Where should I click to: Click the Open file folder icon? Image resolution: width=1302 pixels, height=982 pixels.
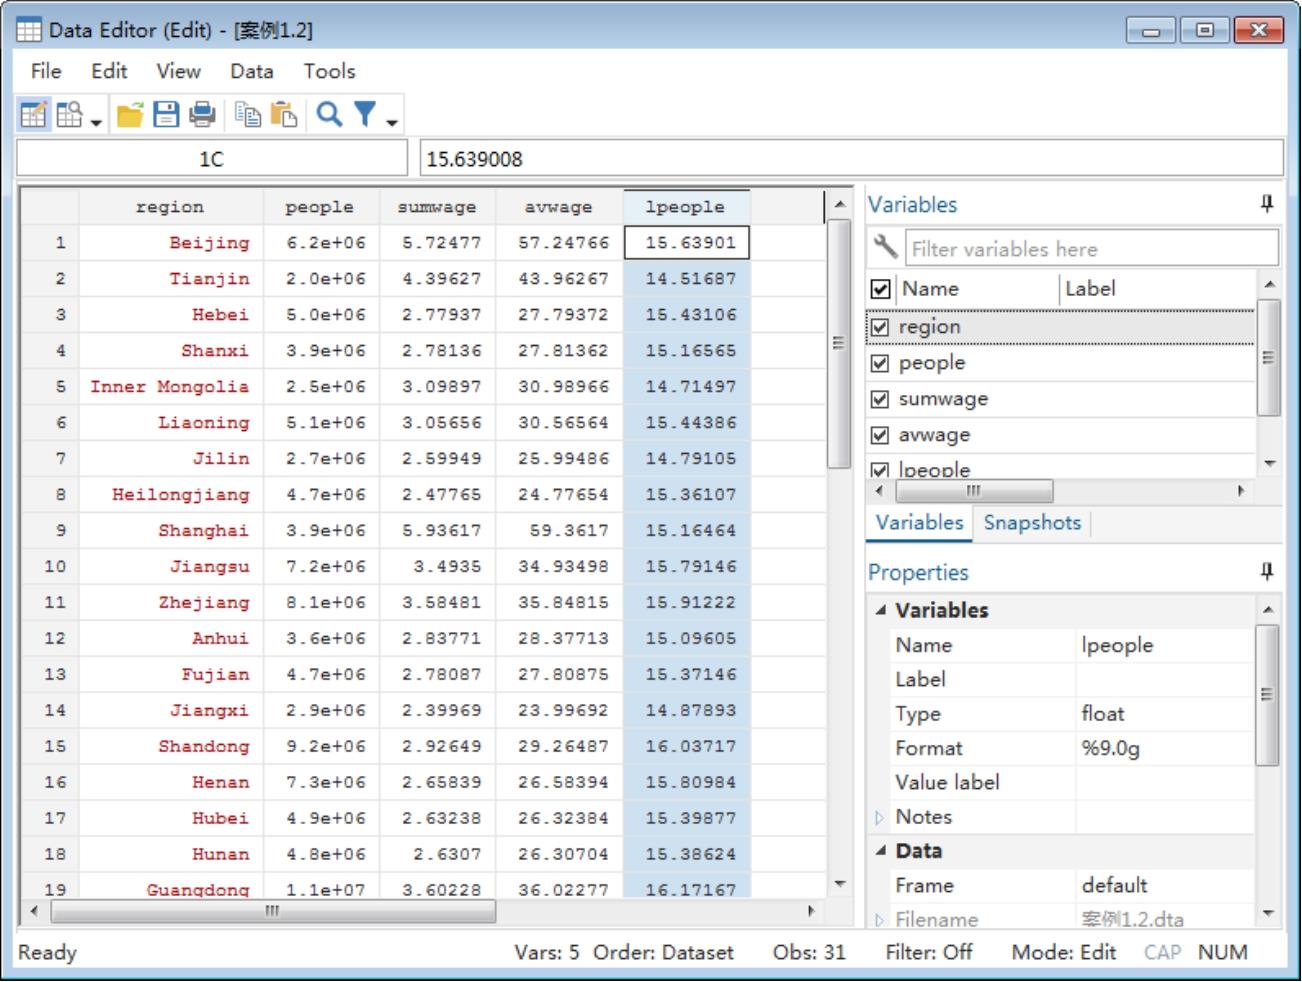click(130, 115)
